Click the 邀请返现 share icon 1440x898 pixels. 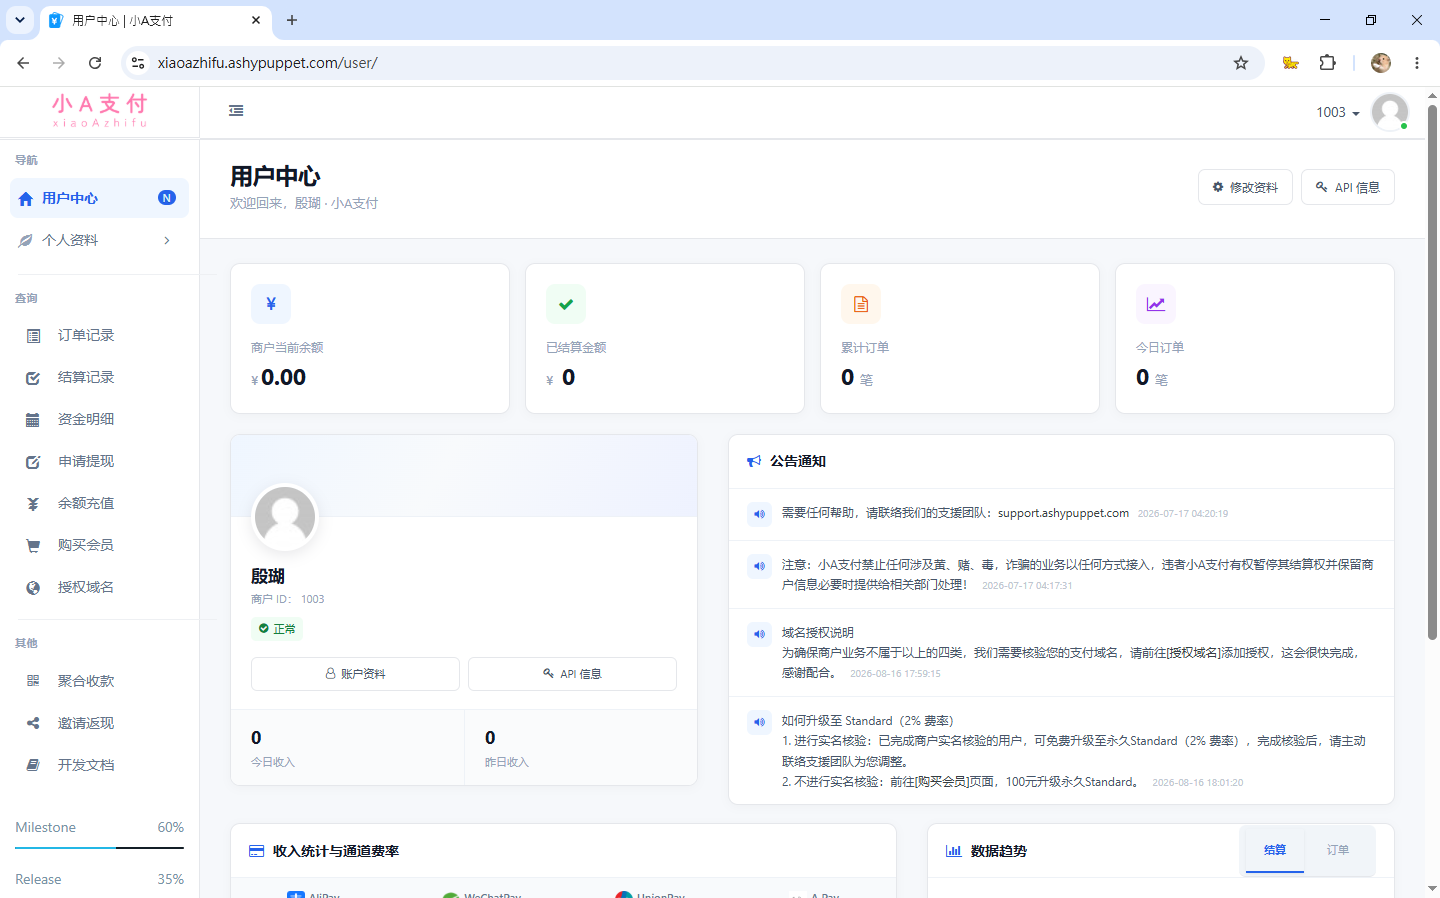click(x=33, y=723)
